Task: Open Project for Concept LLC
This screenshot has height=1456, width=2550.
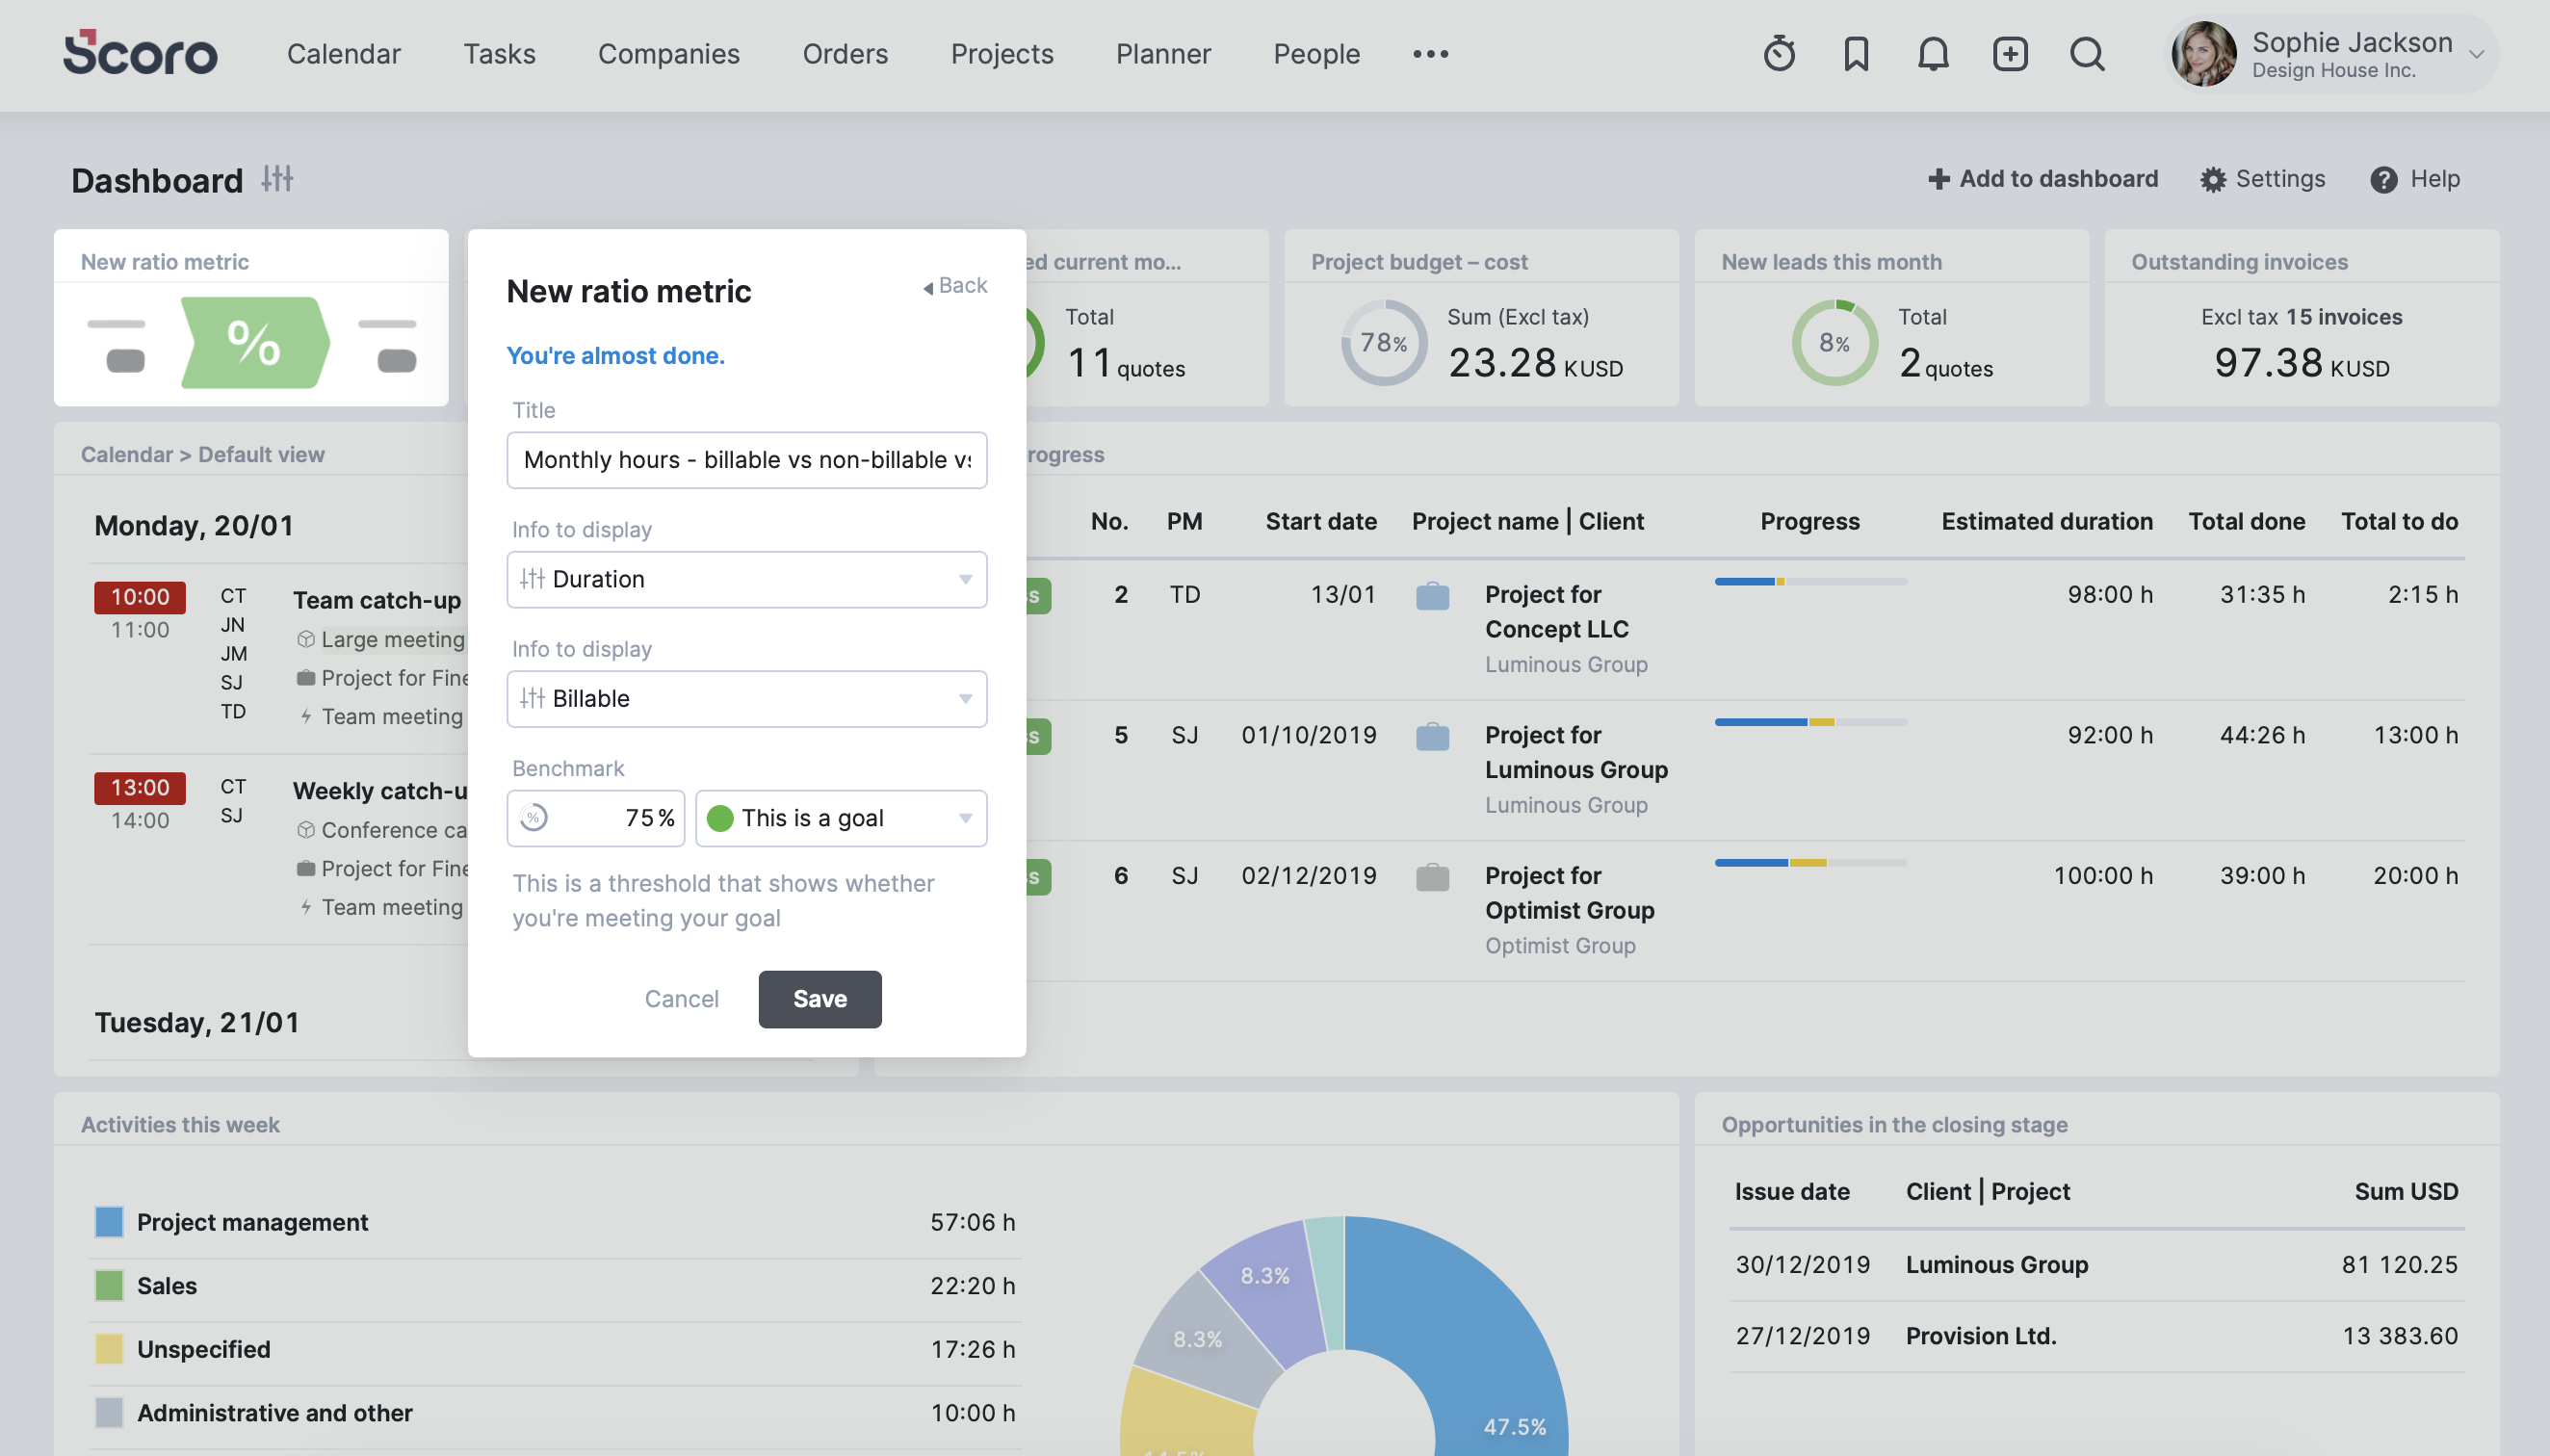Action: (1556, 611)
